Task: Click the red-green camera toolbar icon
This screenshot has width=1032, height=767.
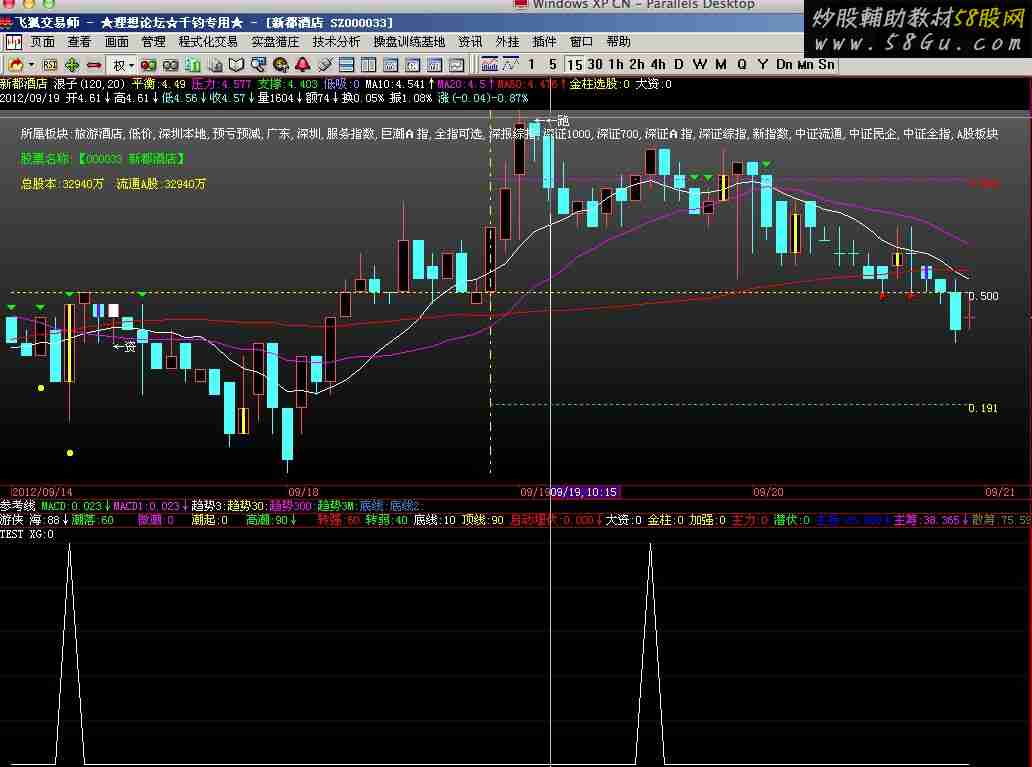Action: click(x=148, y=65)
